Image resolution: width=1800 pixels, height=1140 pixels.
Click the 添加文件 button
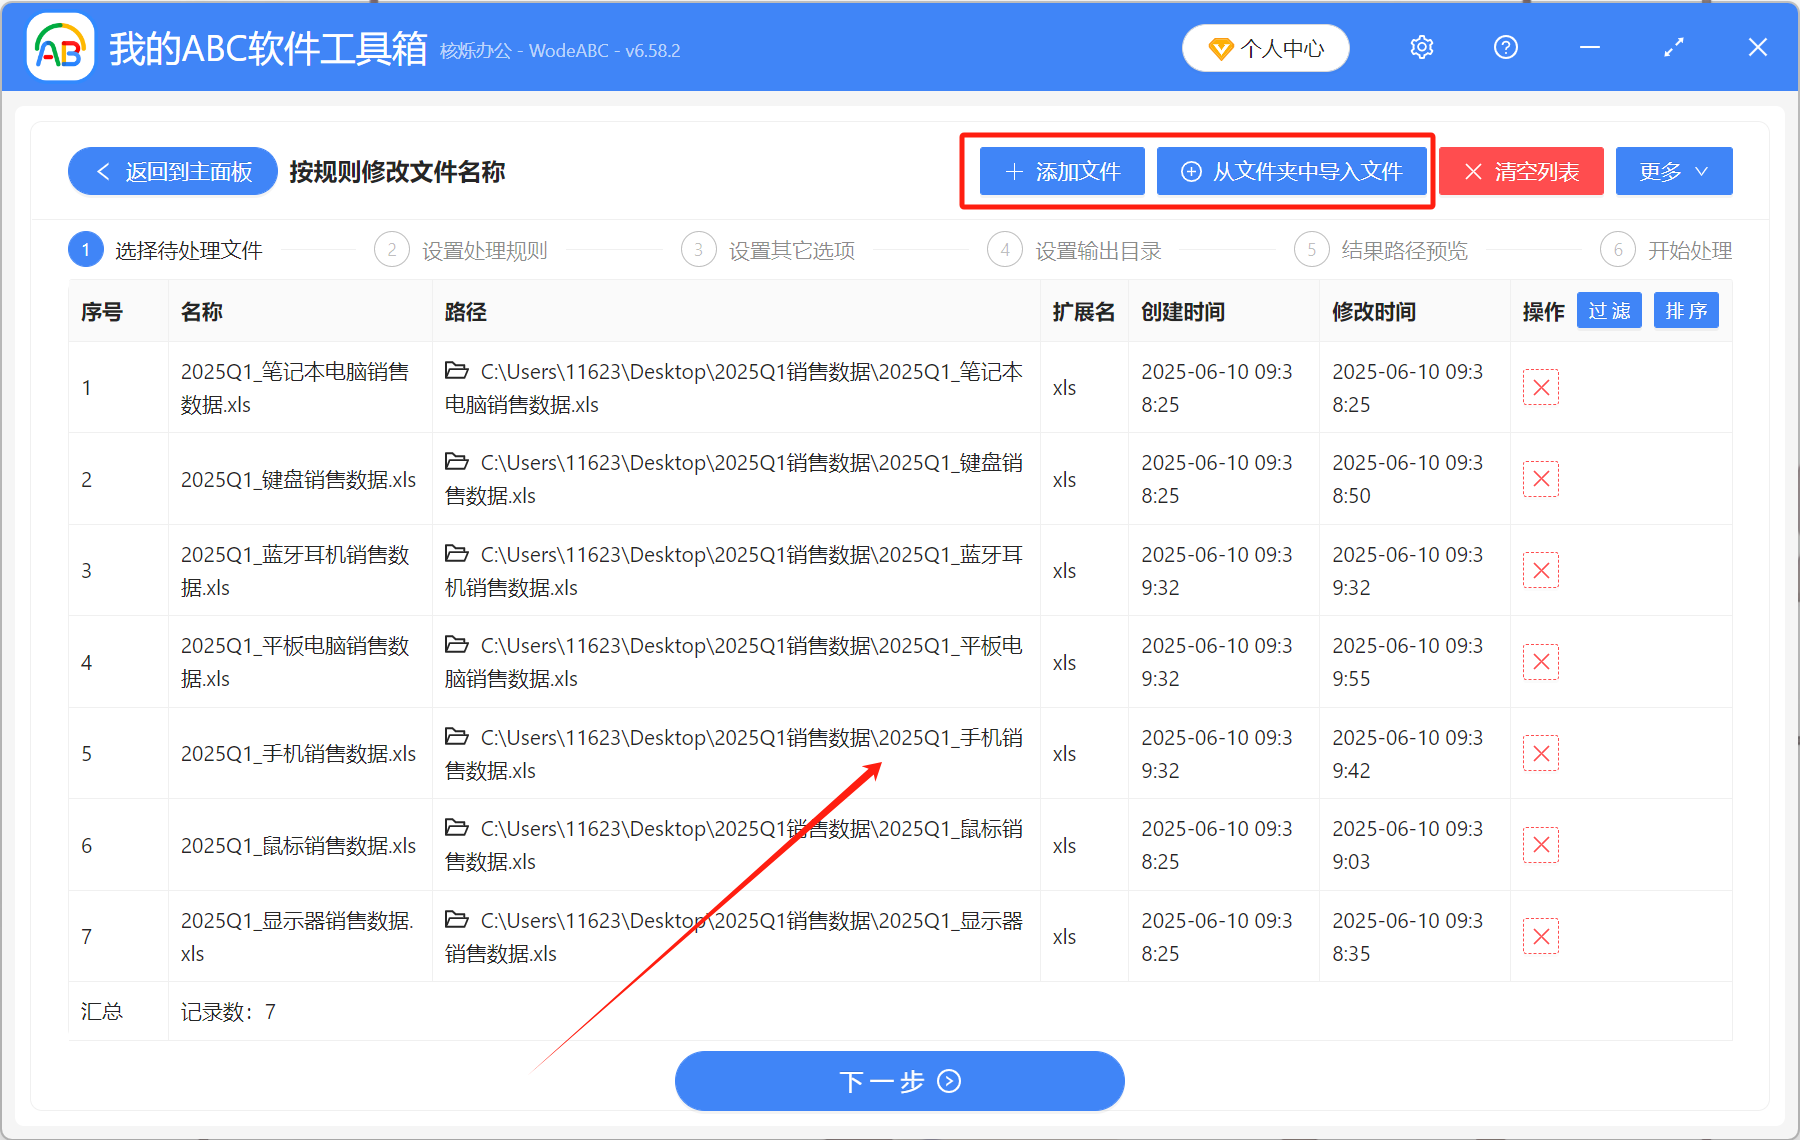tap(1060, 171)
